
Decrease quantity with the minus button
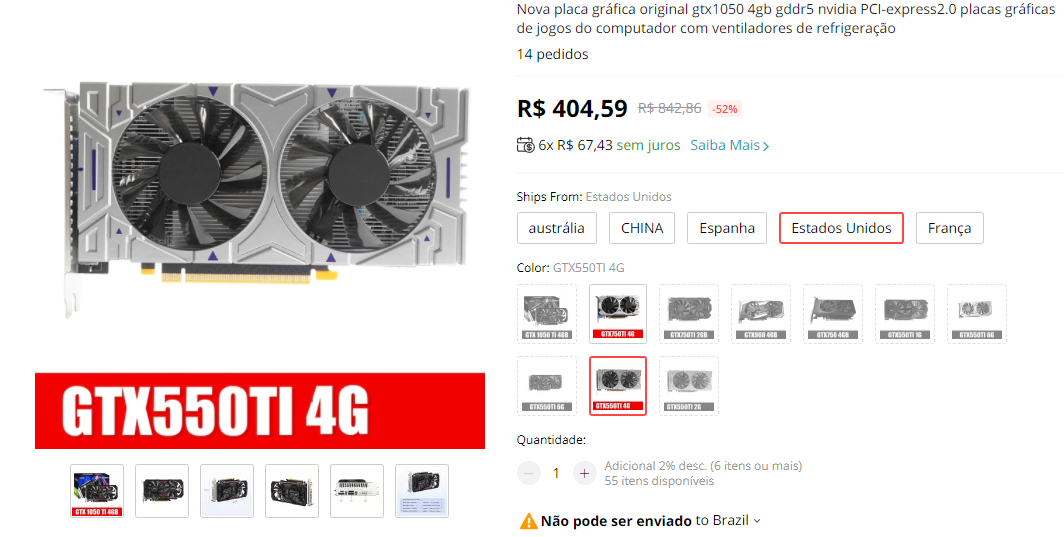click(x=529, y=473)
